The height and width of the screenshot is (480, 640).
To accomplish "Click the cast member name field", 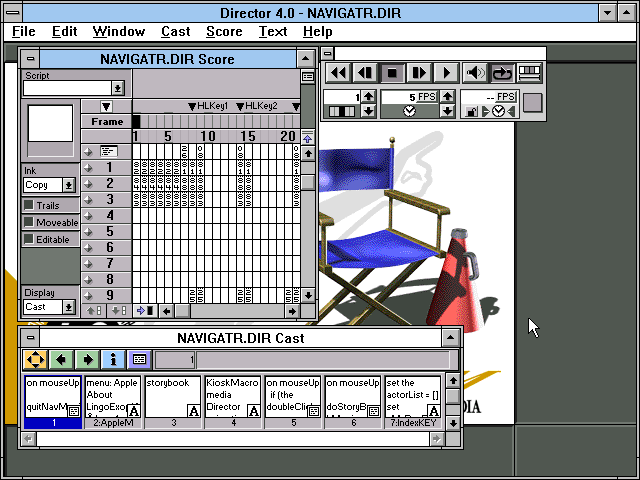I will [x=323, y=360].
